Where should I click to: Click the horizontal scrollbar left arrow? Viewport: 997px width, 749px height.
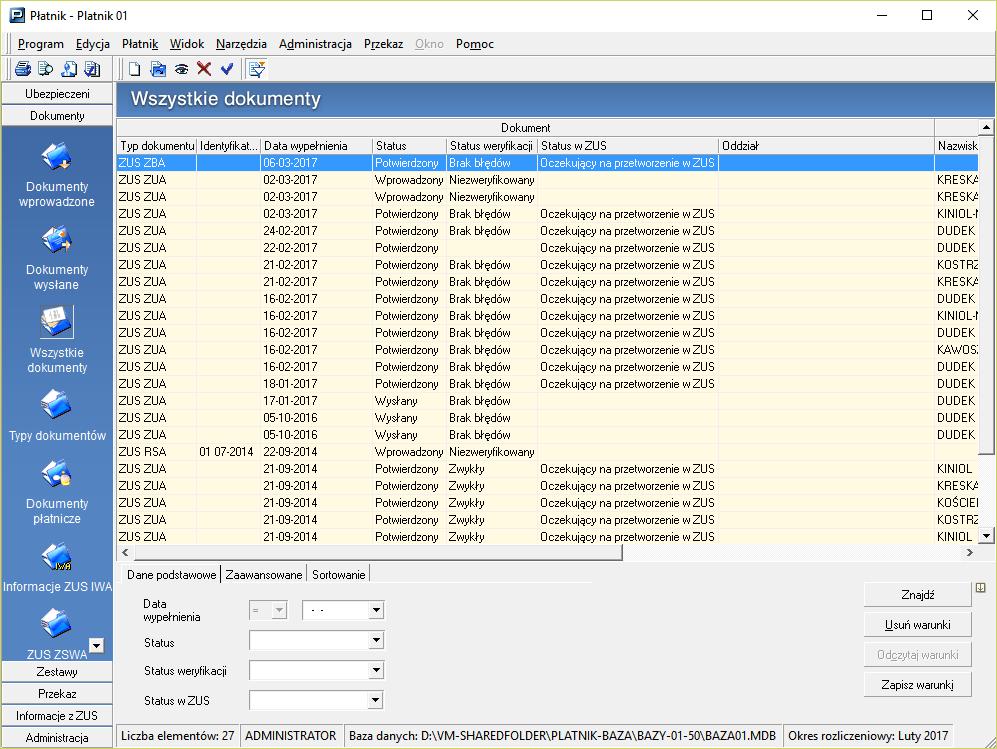[125, 553]
